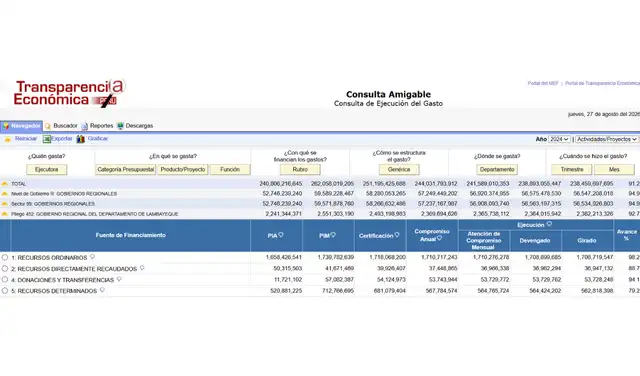This screenshot has width=640, height=376.
Task: Switch to the Navegador tab
Action: pyautogui.click(x=22, y=126)
